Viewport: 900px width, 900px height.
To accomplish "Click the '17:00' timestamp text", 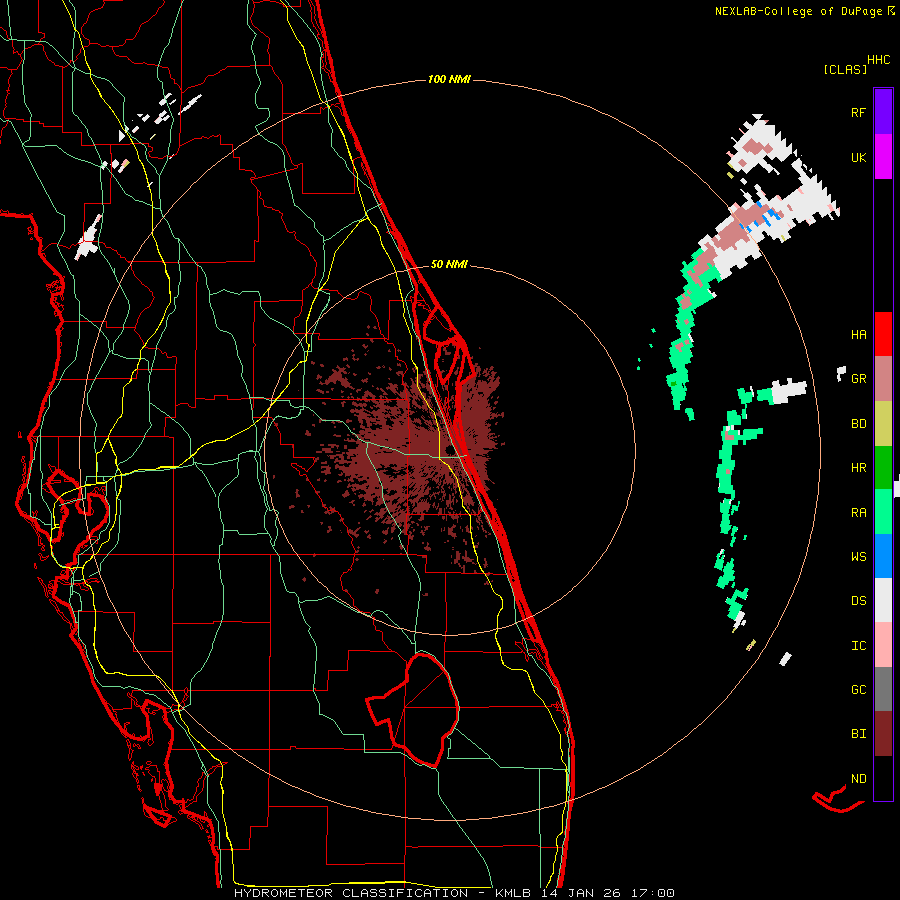I will (651, 893).
